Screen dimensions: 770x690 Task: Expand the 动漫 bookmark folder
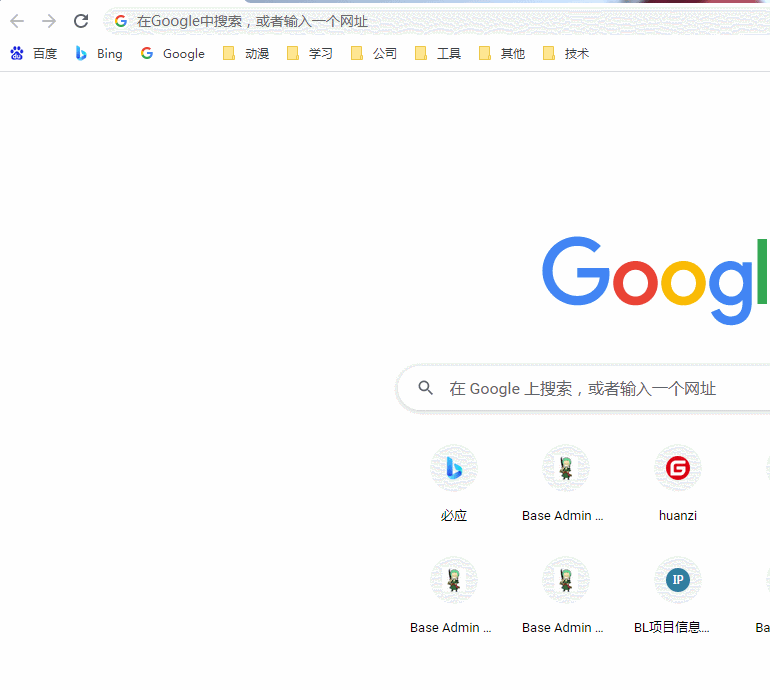[x=246, y=54]
